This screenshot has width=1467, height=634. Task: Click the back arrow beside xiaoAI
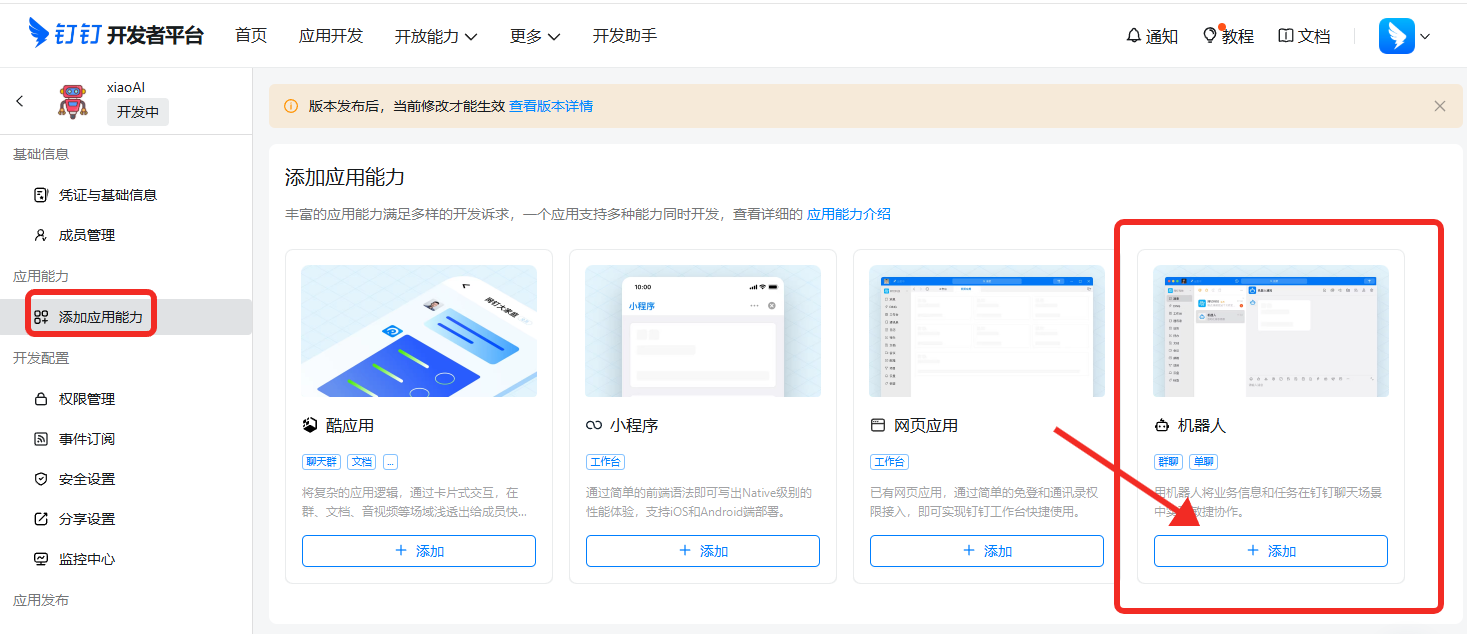point(20,101)
